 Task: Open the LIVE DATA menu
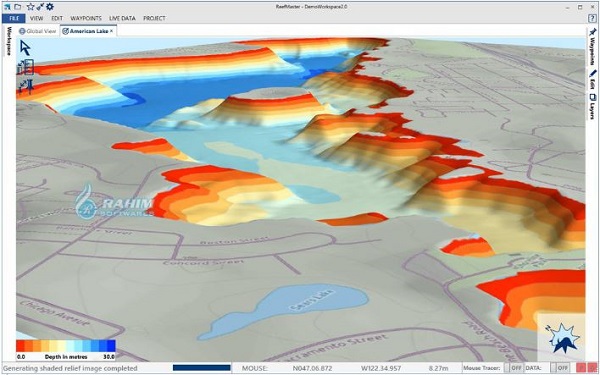pos(122,18)
